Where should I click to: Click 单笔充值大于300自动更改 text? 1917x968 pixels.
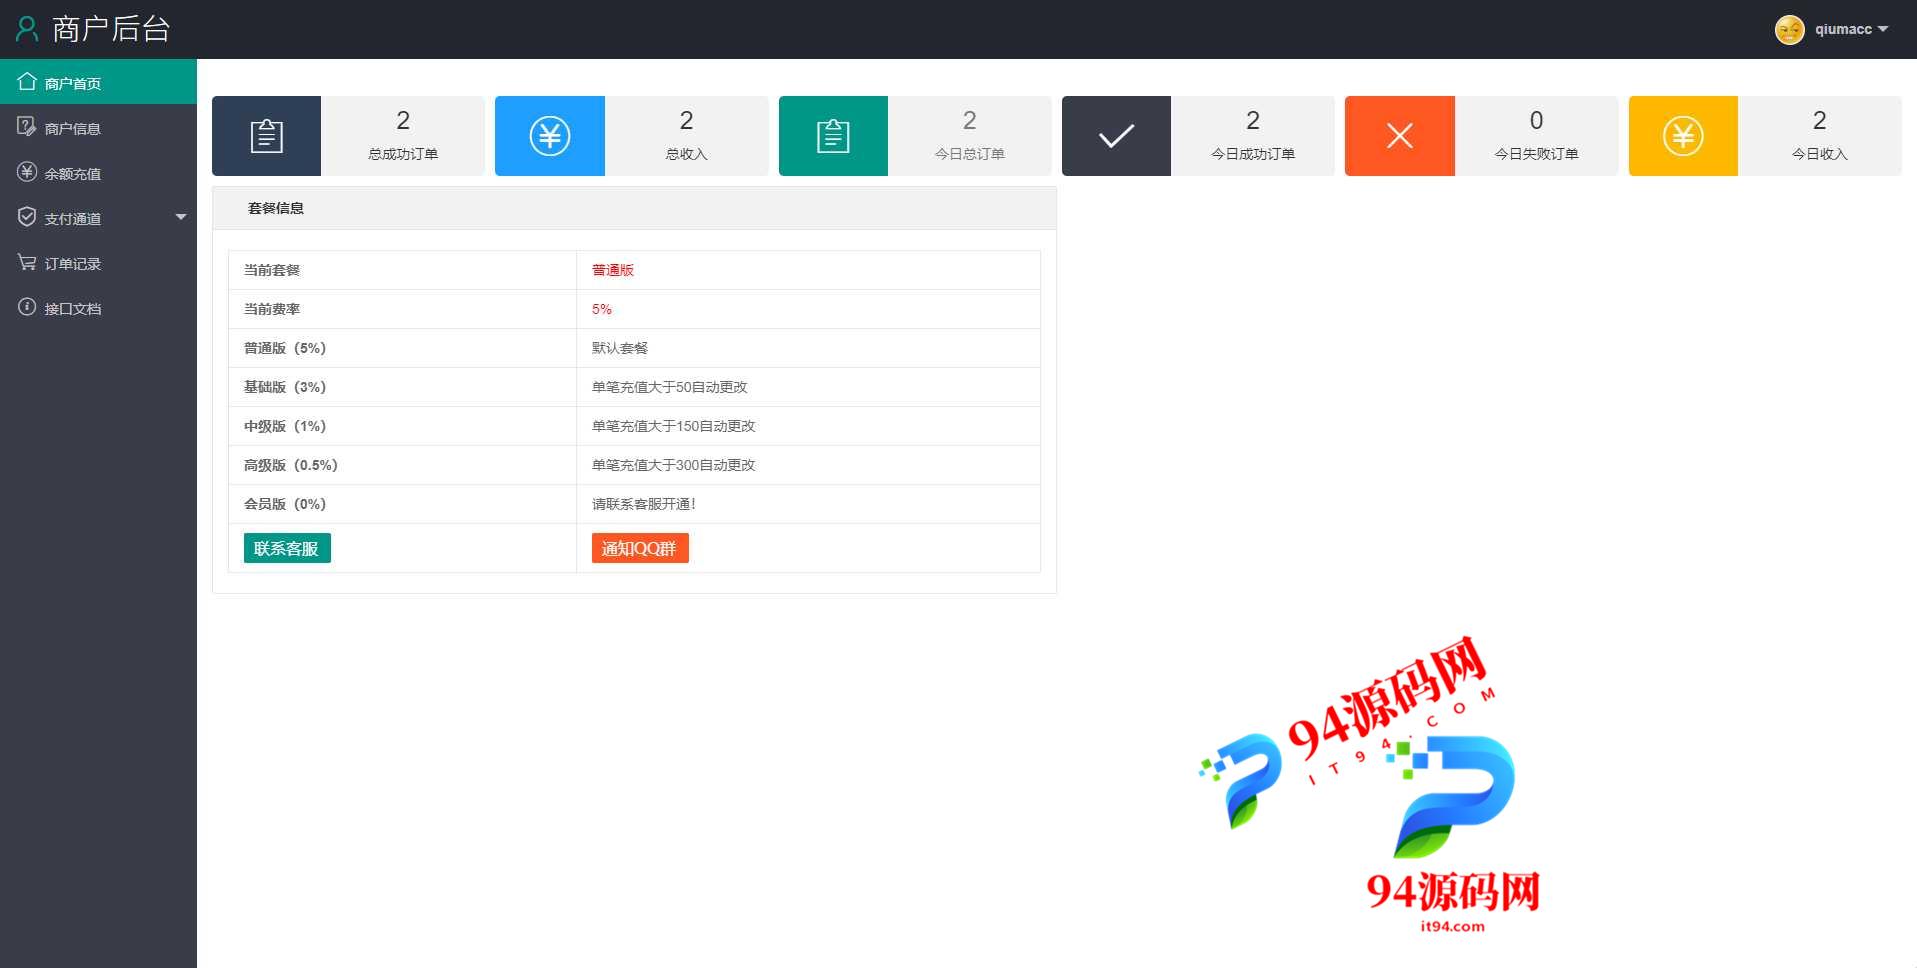(674, 465)
